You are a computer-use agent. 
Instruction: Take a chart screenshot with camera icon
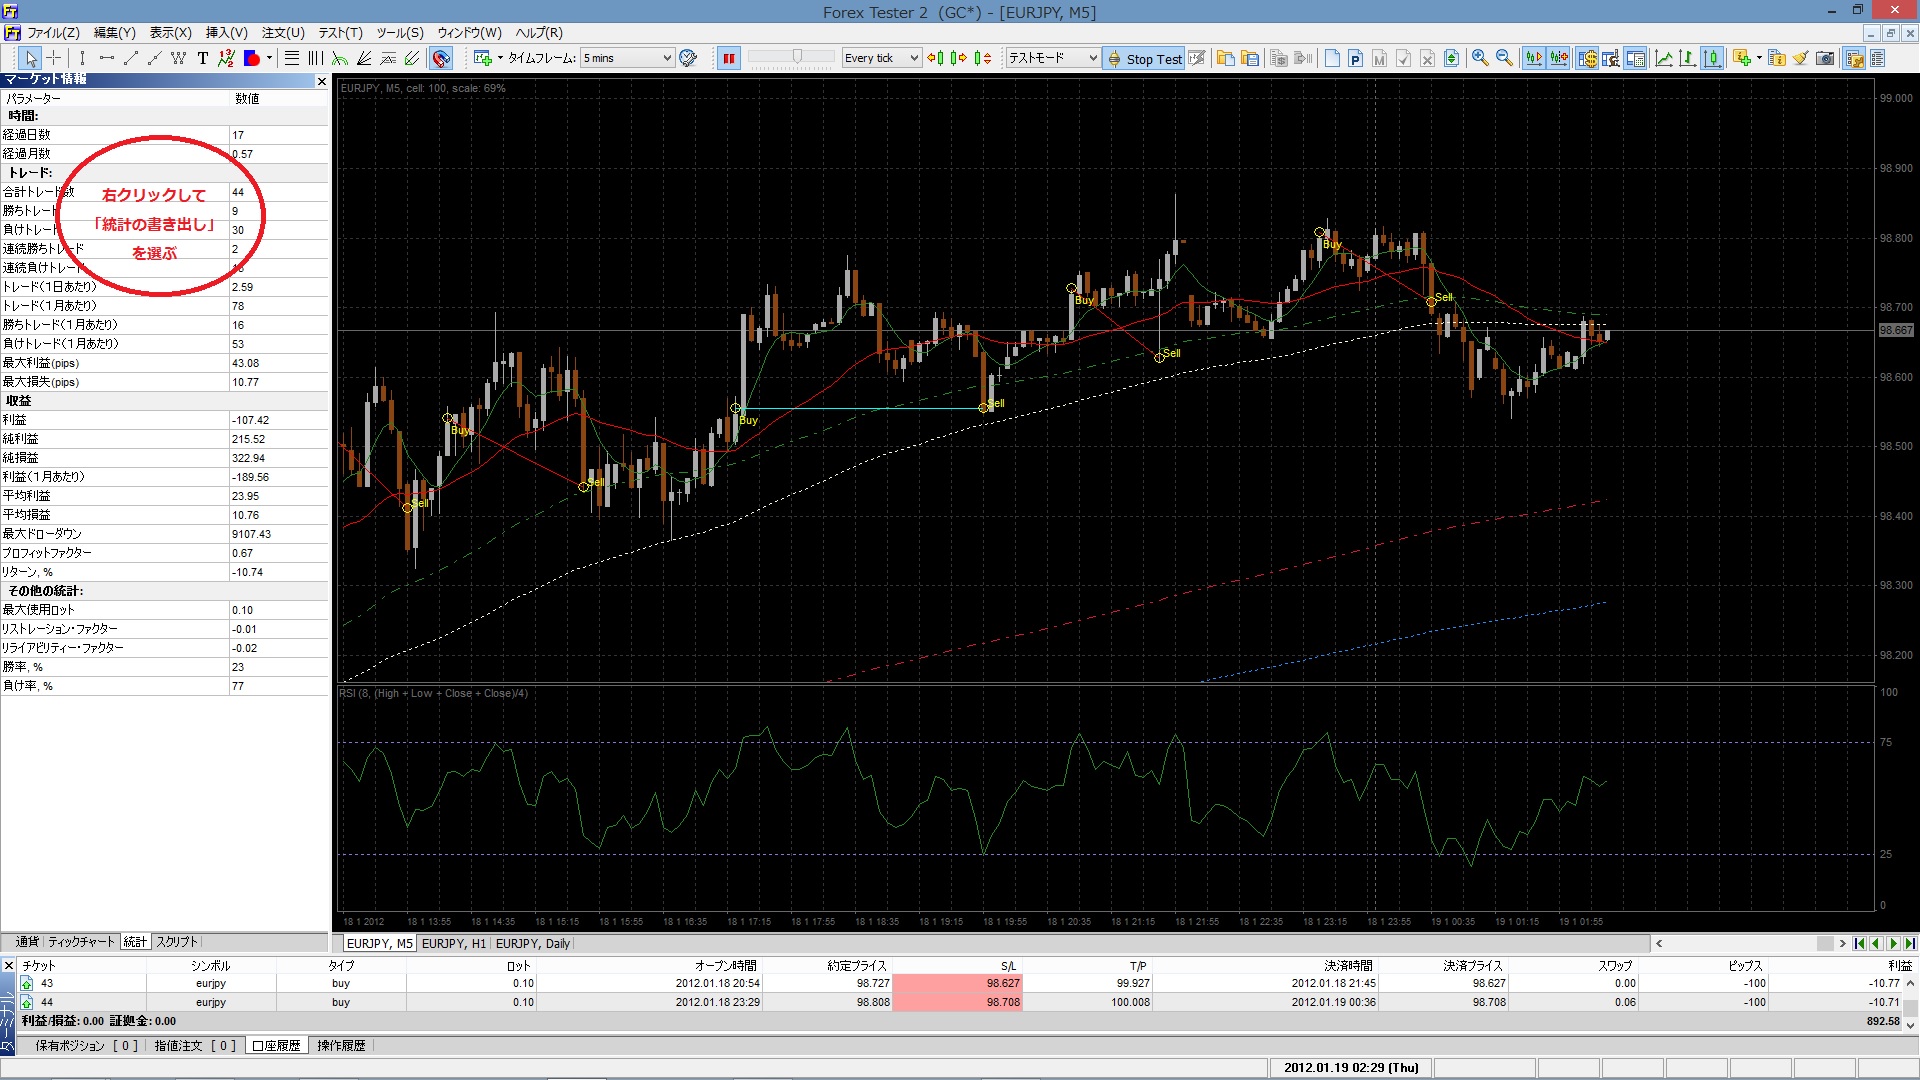1825,58
